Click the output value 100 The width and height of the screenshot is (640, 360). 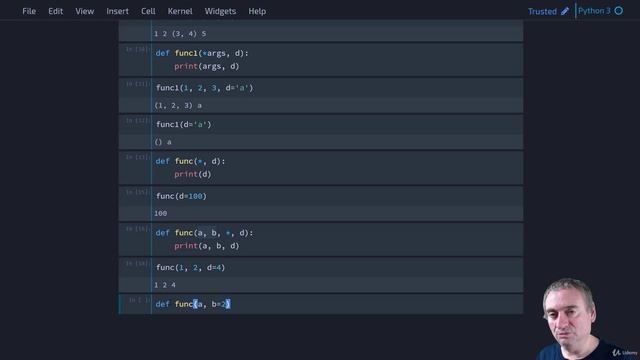[160, 213]
